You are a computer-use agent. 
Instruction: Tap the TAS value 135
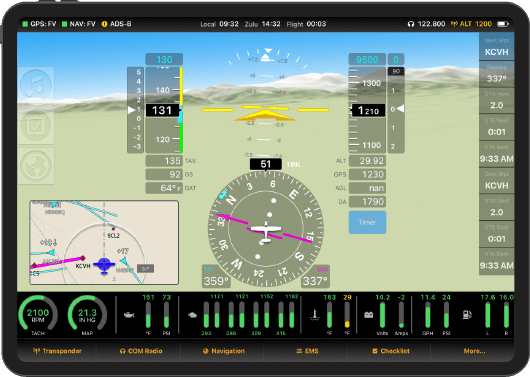[x=164, y=161]
